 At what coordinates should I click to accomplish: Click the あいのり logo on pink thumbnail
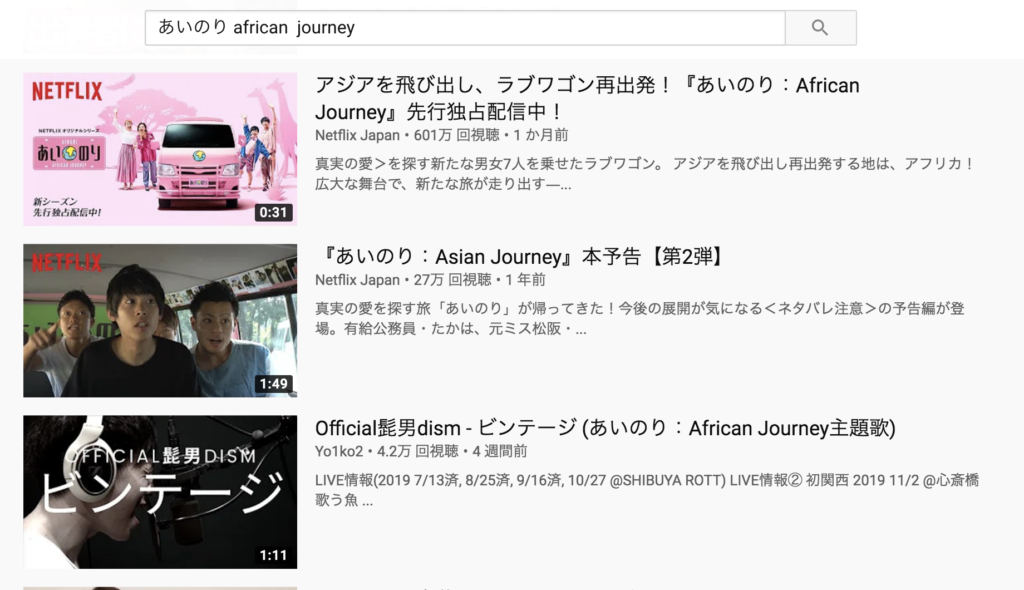(69, 154)
